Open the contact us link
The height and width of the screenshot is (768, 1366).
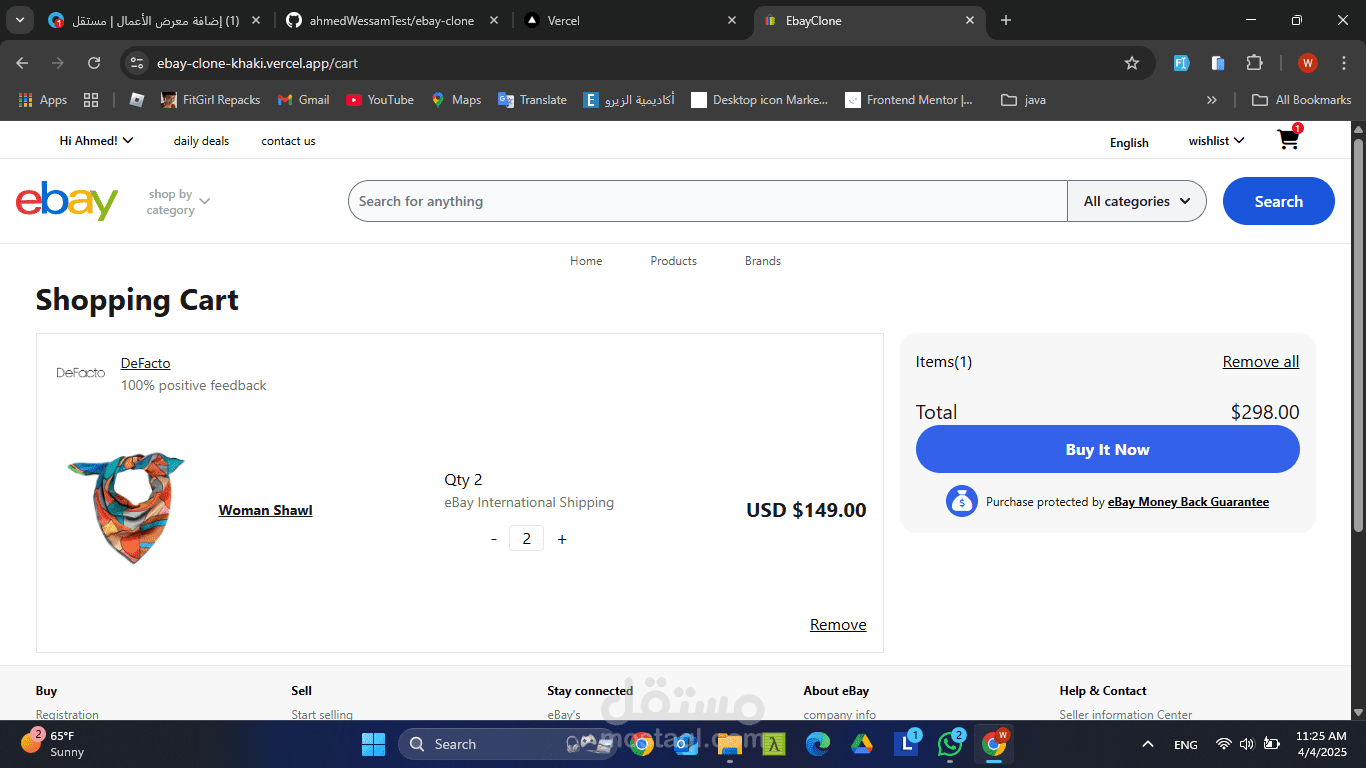(289, 141)
